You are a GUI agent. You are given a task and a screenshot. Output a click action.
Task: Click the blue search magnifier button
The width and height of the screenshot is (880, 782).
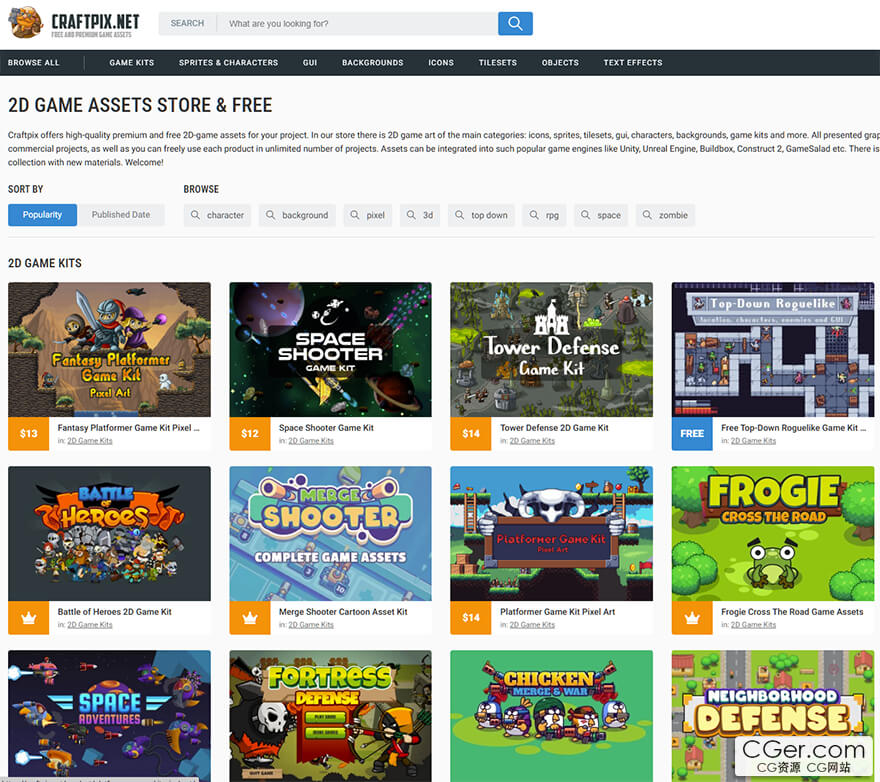[x=515, y=23]
